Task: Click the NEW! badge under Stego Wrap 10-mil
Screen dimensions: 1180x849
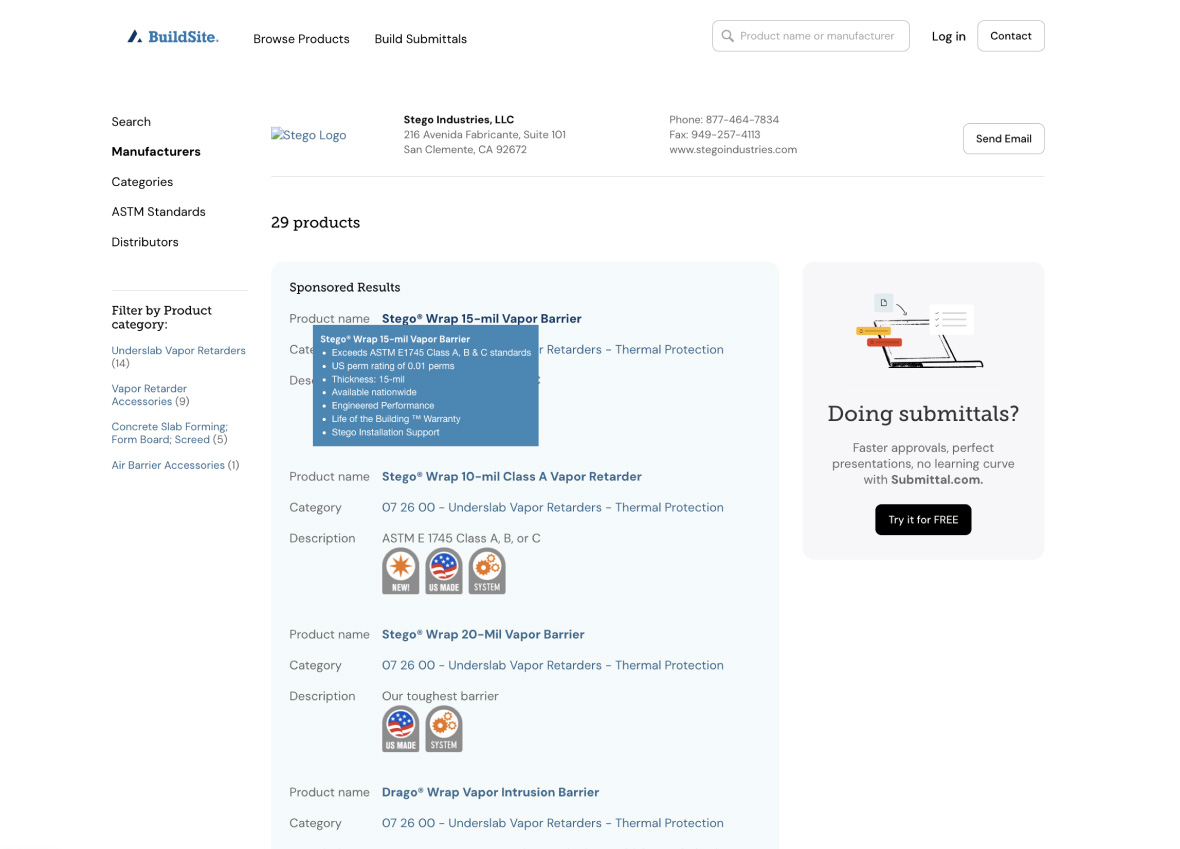Action: (x=400, y=571)
